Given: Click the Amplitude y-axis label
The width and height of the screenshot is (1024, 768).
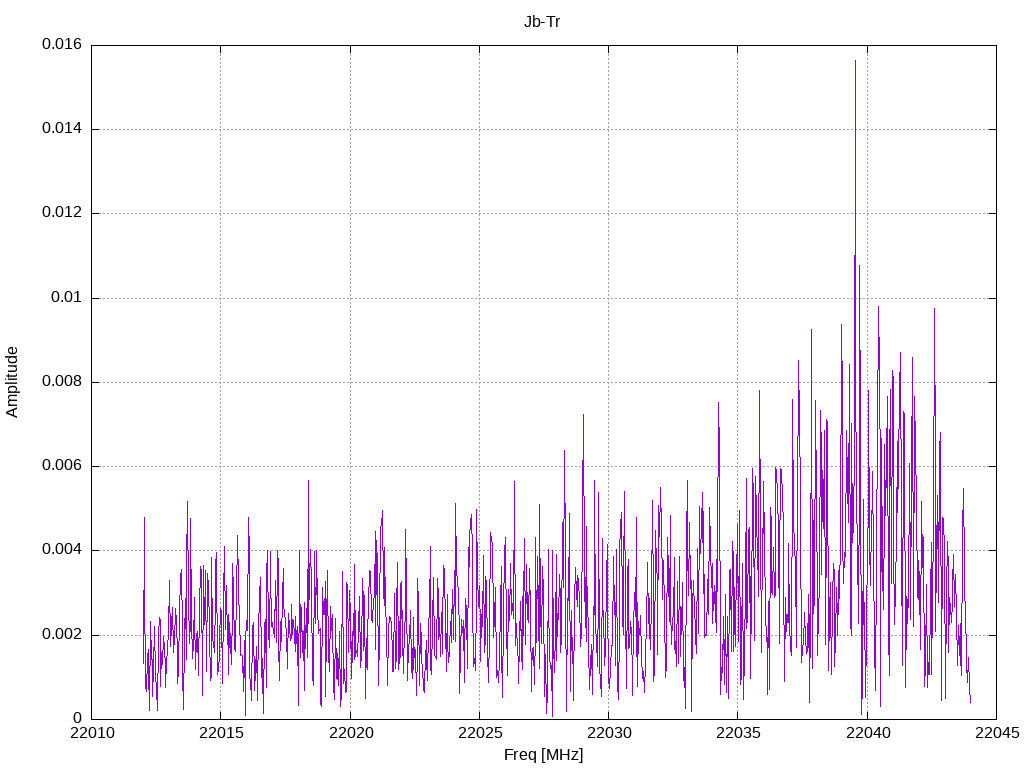Looking at the screenshot, I should (12, 382).
